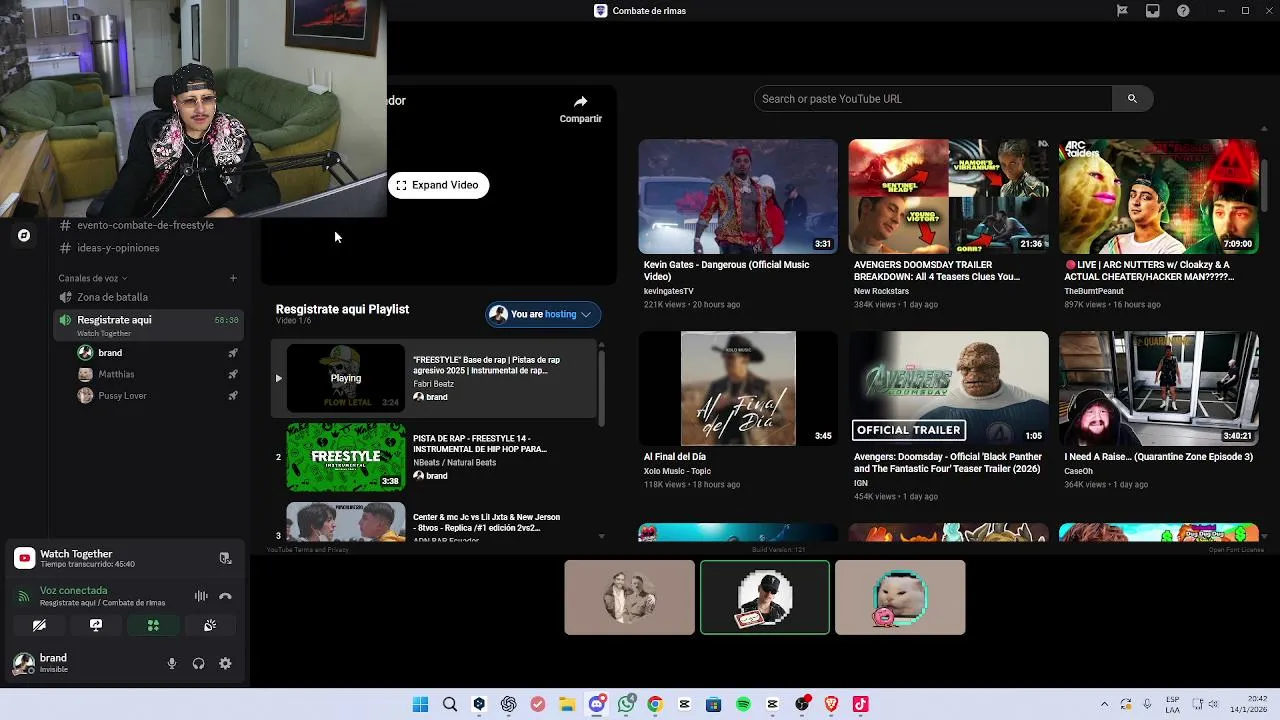Open WhatsApp from the taskbar
The image size is (1280, 720).
pos(626,704)
